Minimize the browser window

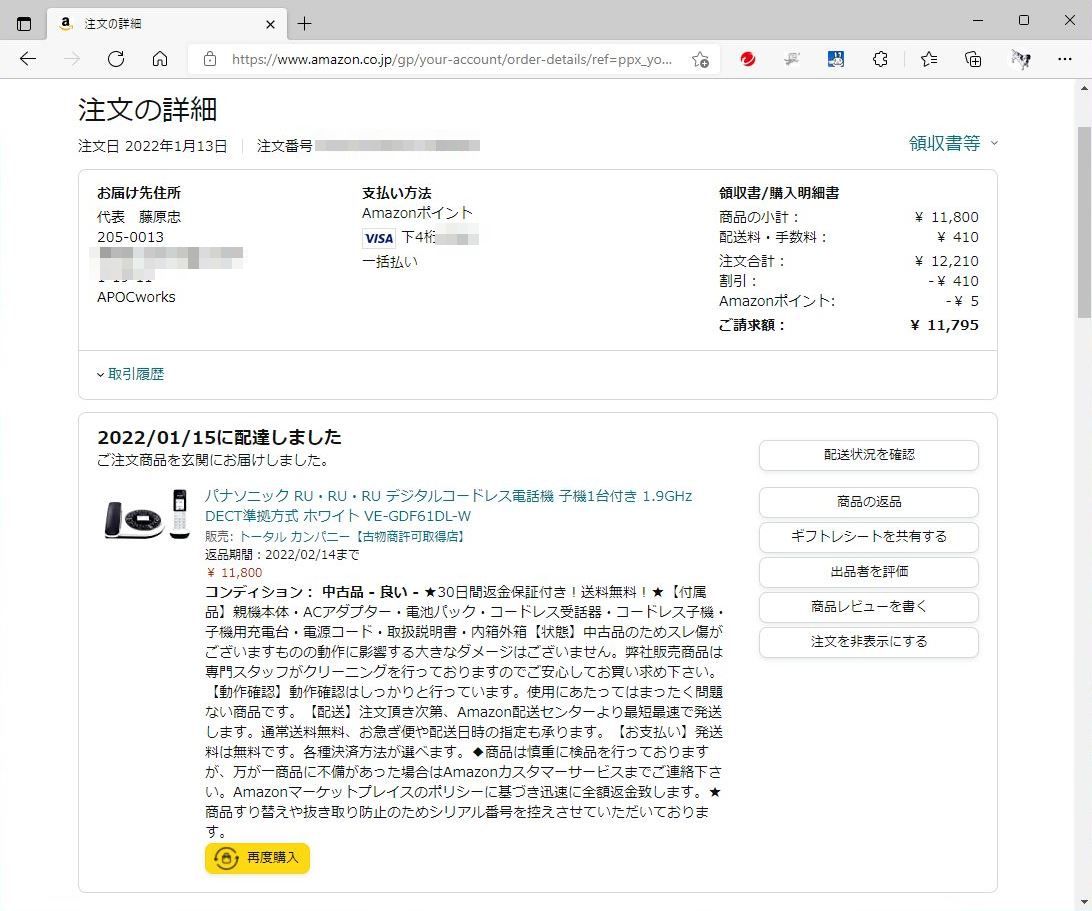(978, 20)
